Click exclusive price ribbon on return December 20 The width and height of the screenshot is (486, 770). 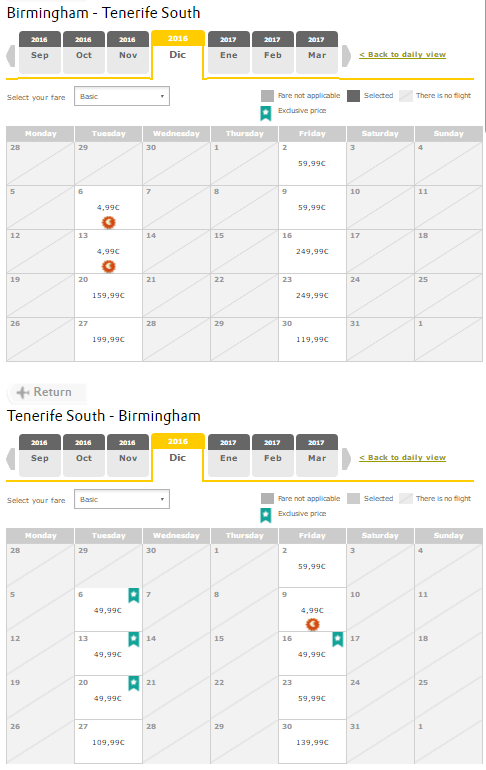(x=134, y=683)
